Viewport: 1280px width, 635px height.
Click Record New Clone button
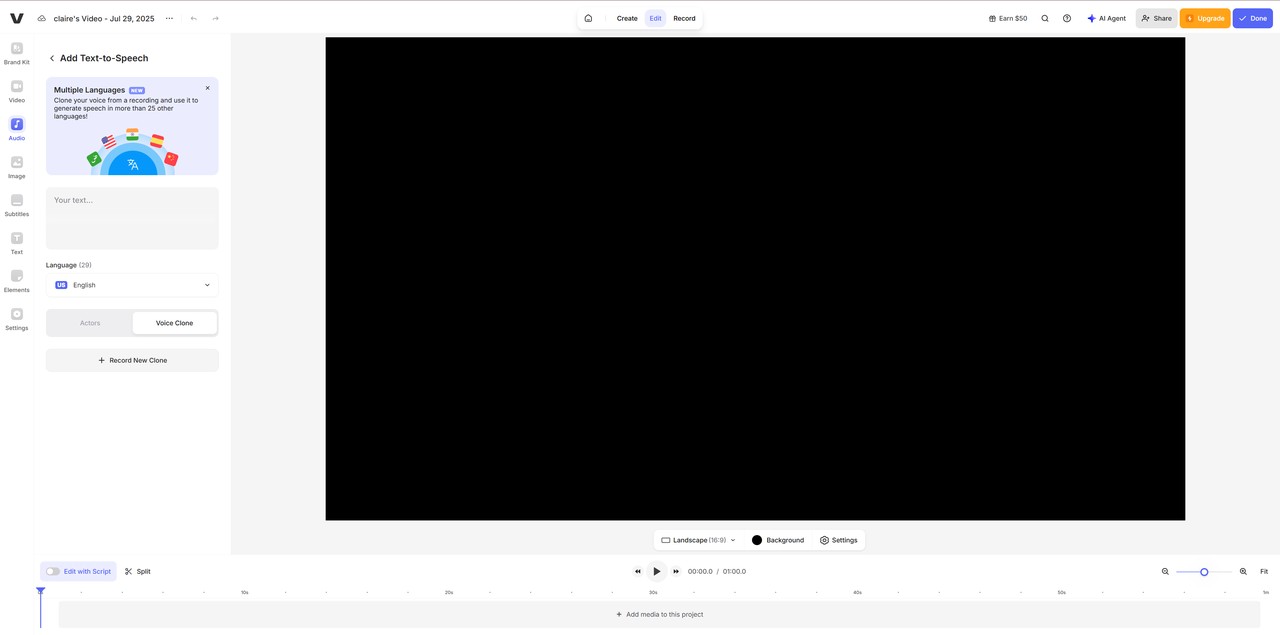132,360
